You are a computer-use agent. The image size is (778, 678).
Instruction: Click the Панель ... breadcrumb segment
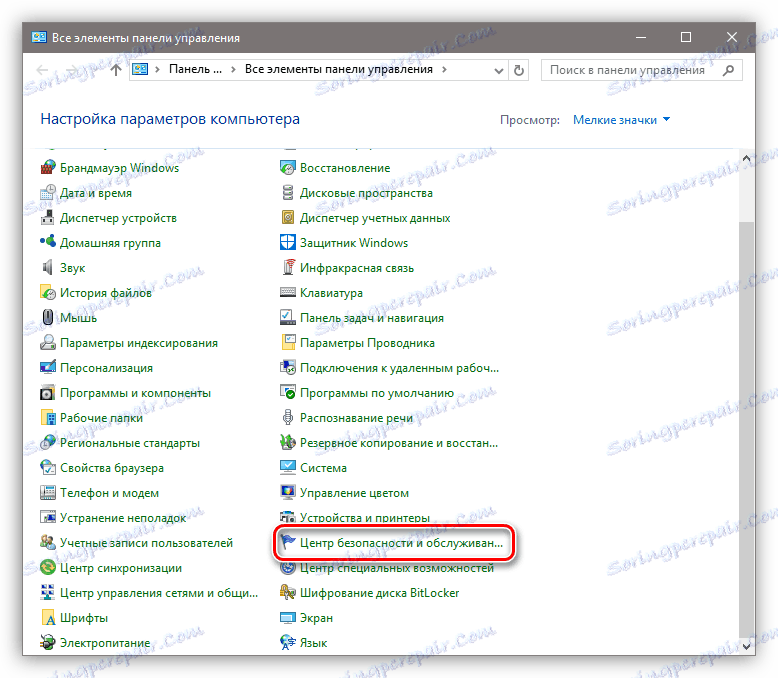click(x=195, y=69)
